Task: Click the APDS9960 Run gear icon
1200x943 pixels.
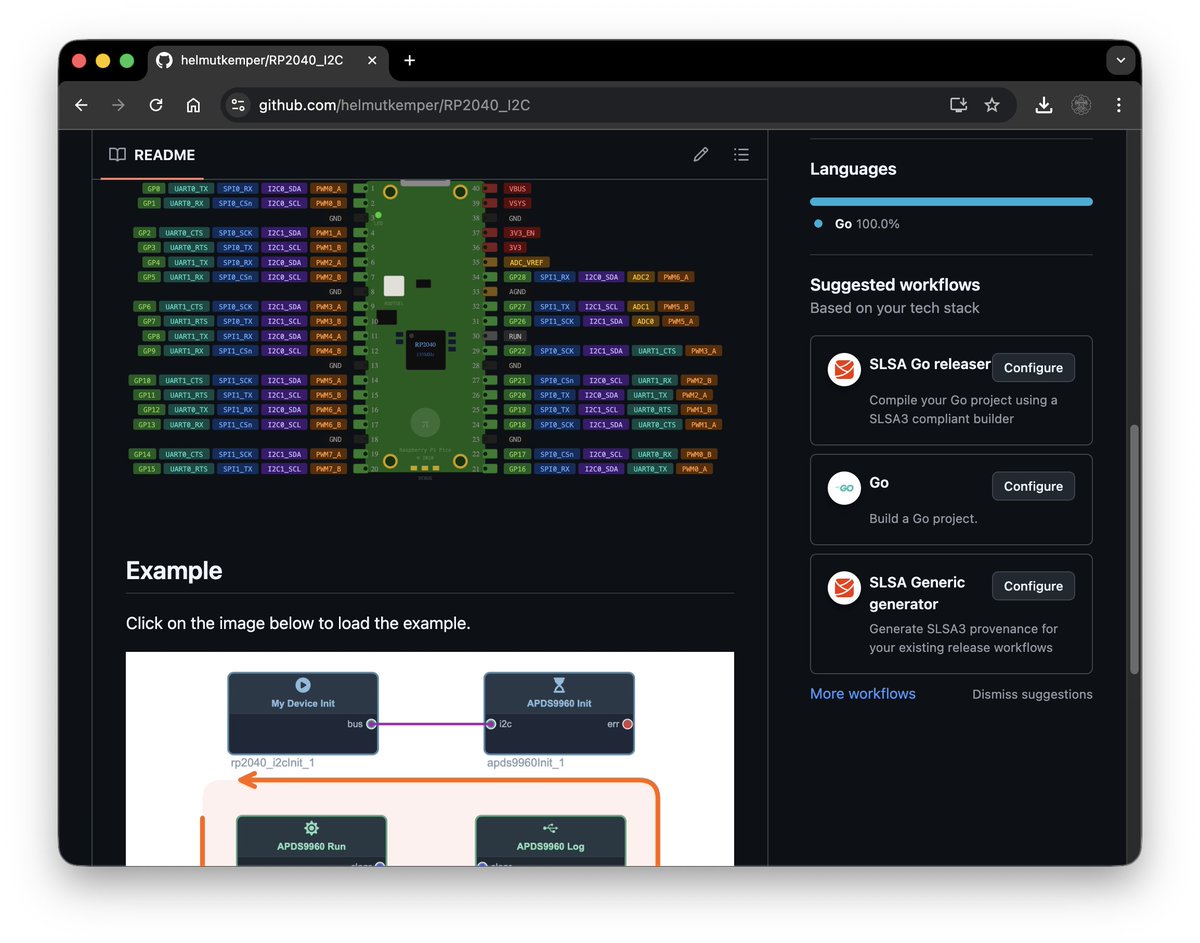Action: pyautogui.click(x=311, y=828)
